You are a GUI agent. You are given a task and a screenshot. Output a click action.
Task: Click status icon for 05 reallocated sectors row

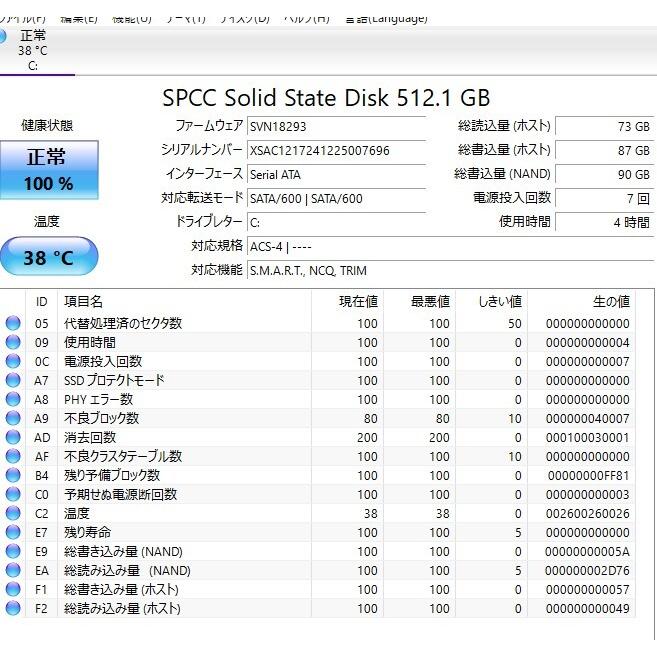click(13, 323)
